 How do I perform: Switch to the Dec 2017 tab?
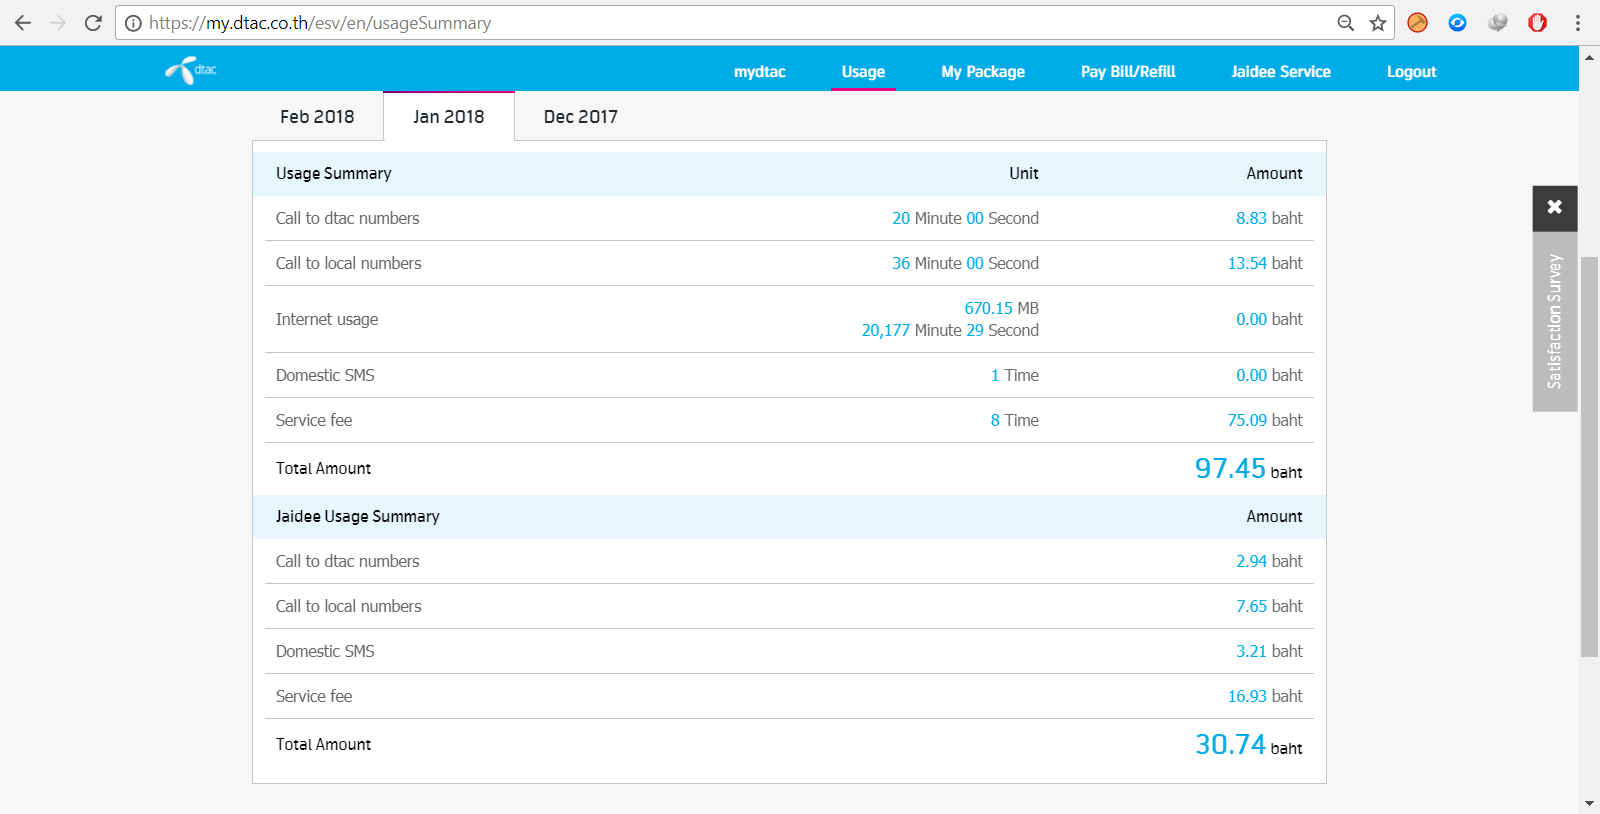click(x=581, y=117)
